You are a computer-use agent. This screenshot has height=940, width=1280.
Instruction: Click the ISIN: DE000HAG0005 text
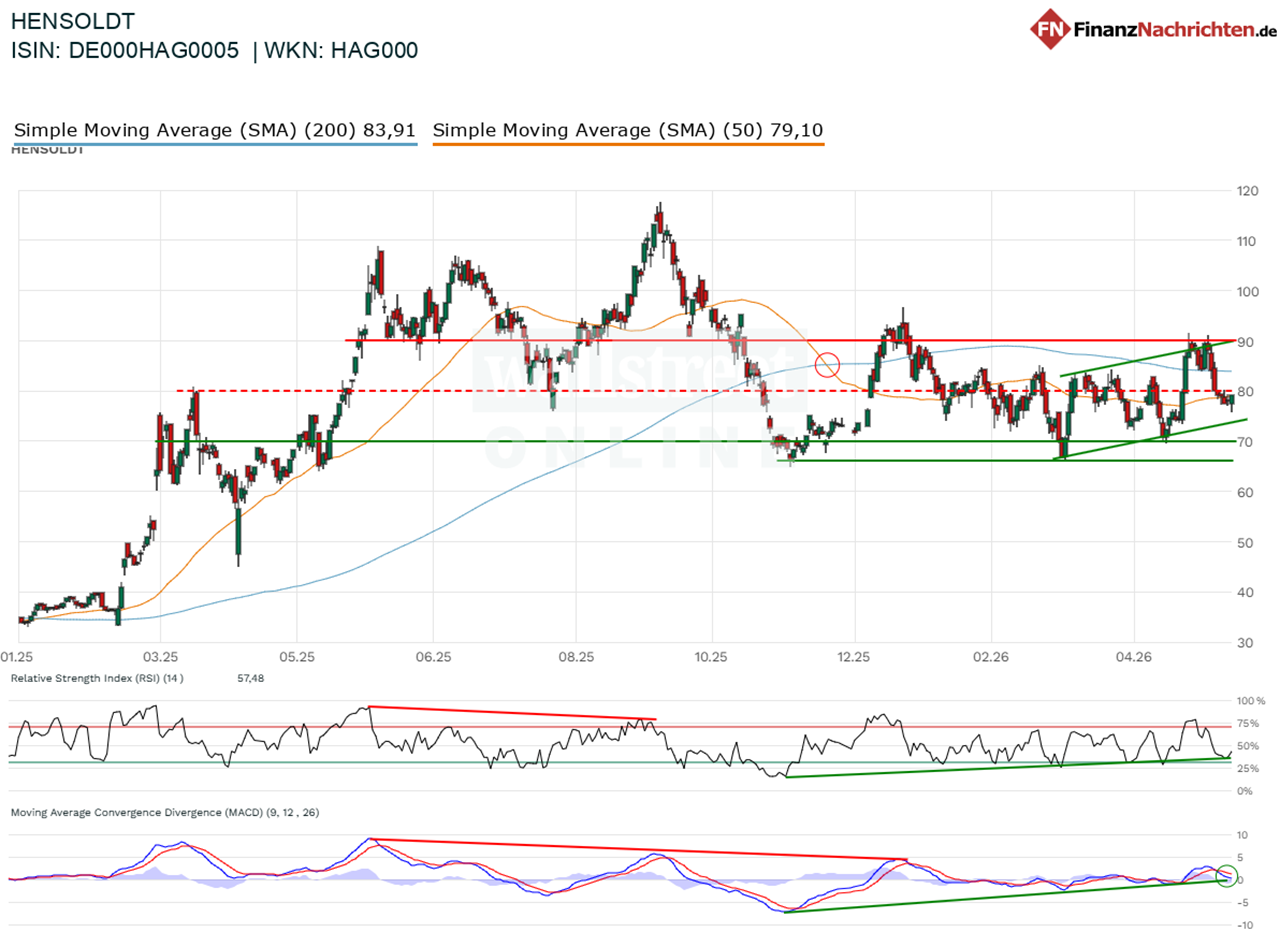125,51
